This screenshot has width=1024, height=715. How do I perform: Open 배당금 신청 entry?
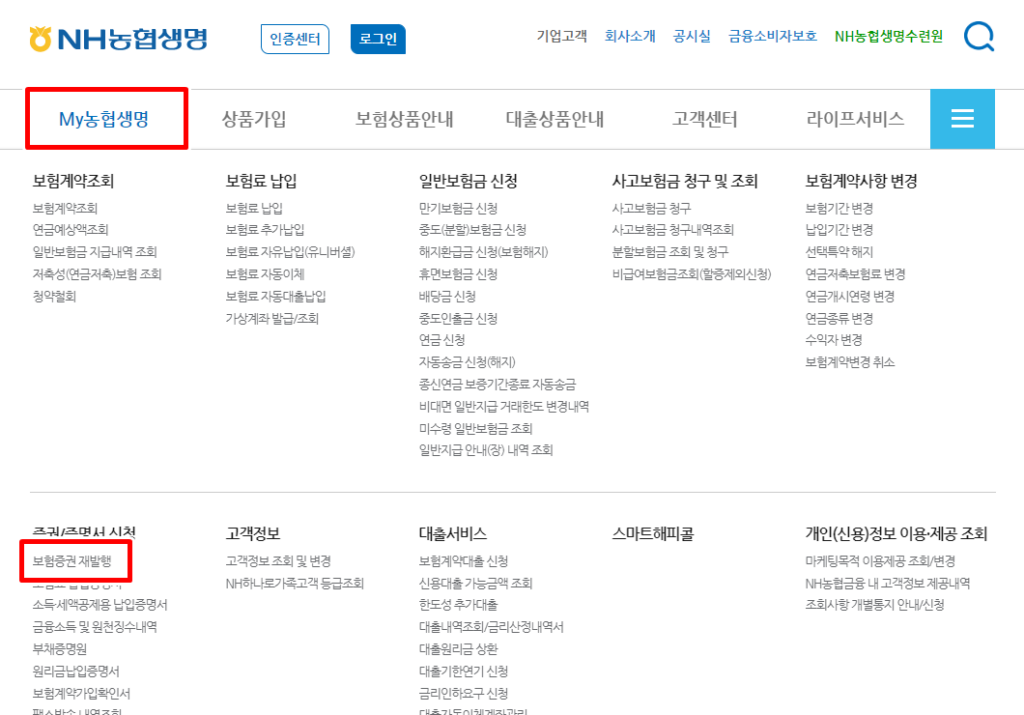pos(447,296)
